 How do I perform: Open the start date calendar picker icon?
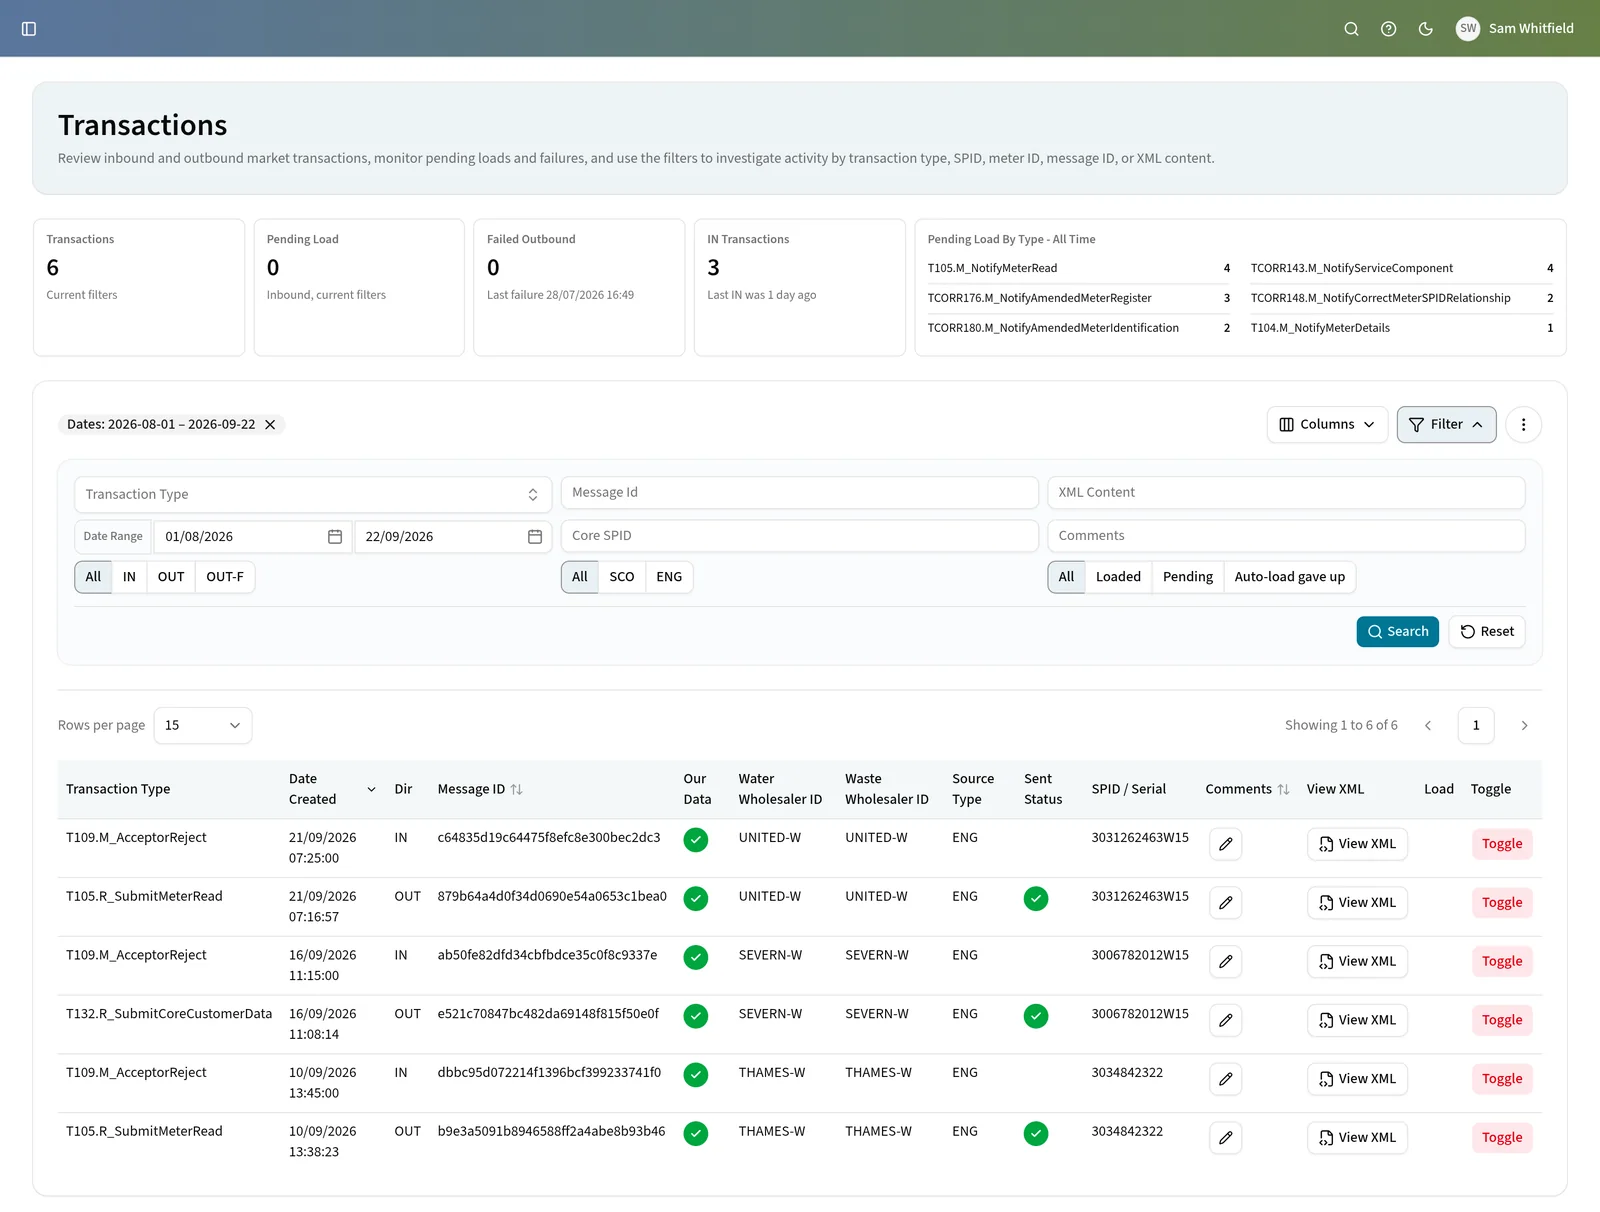click(x=335, y=537)
